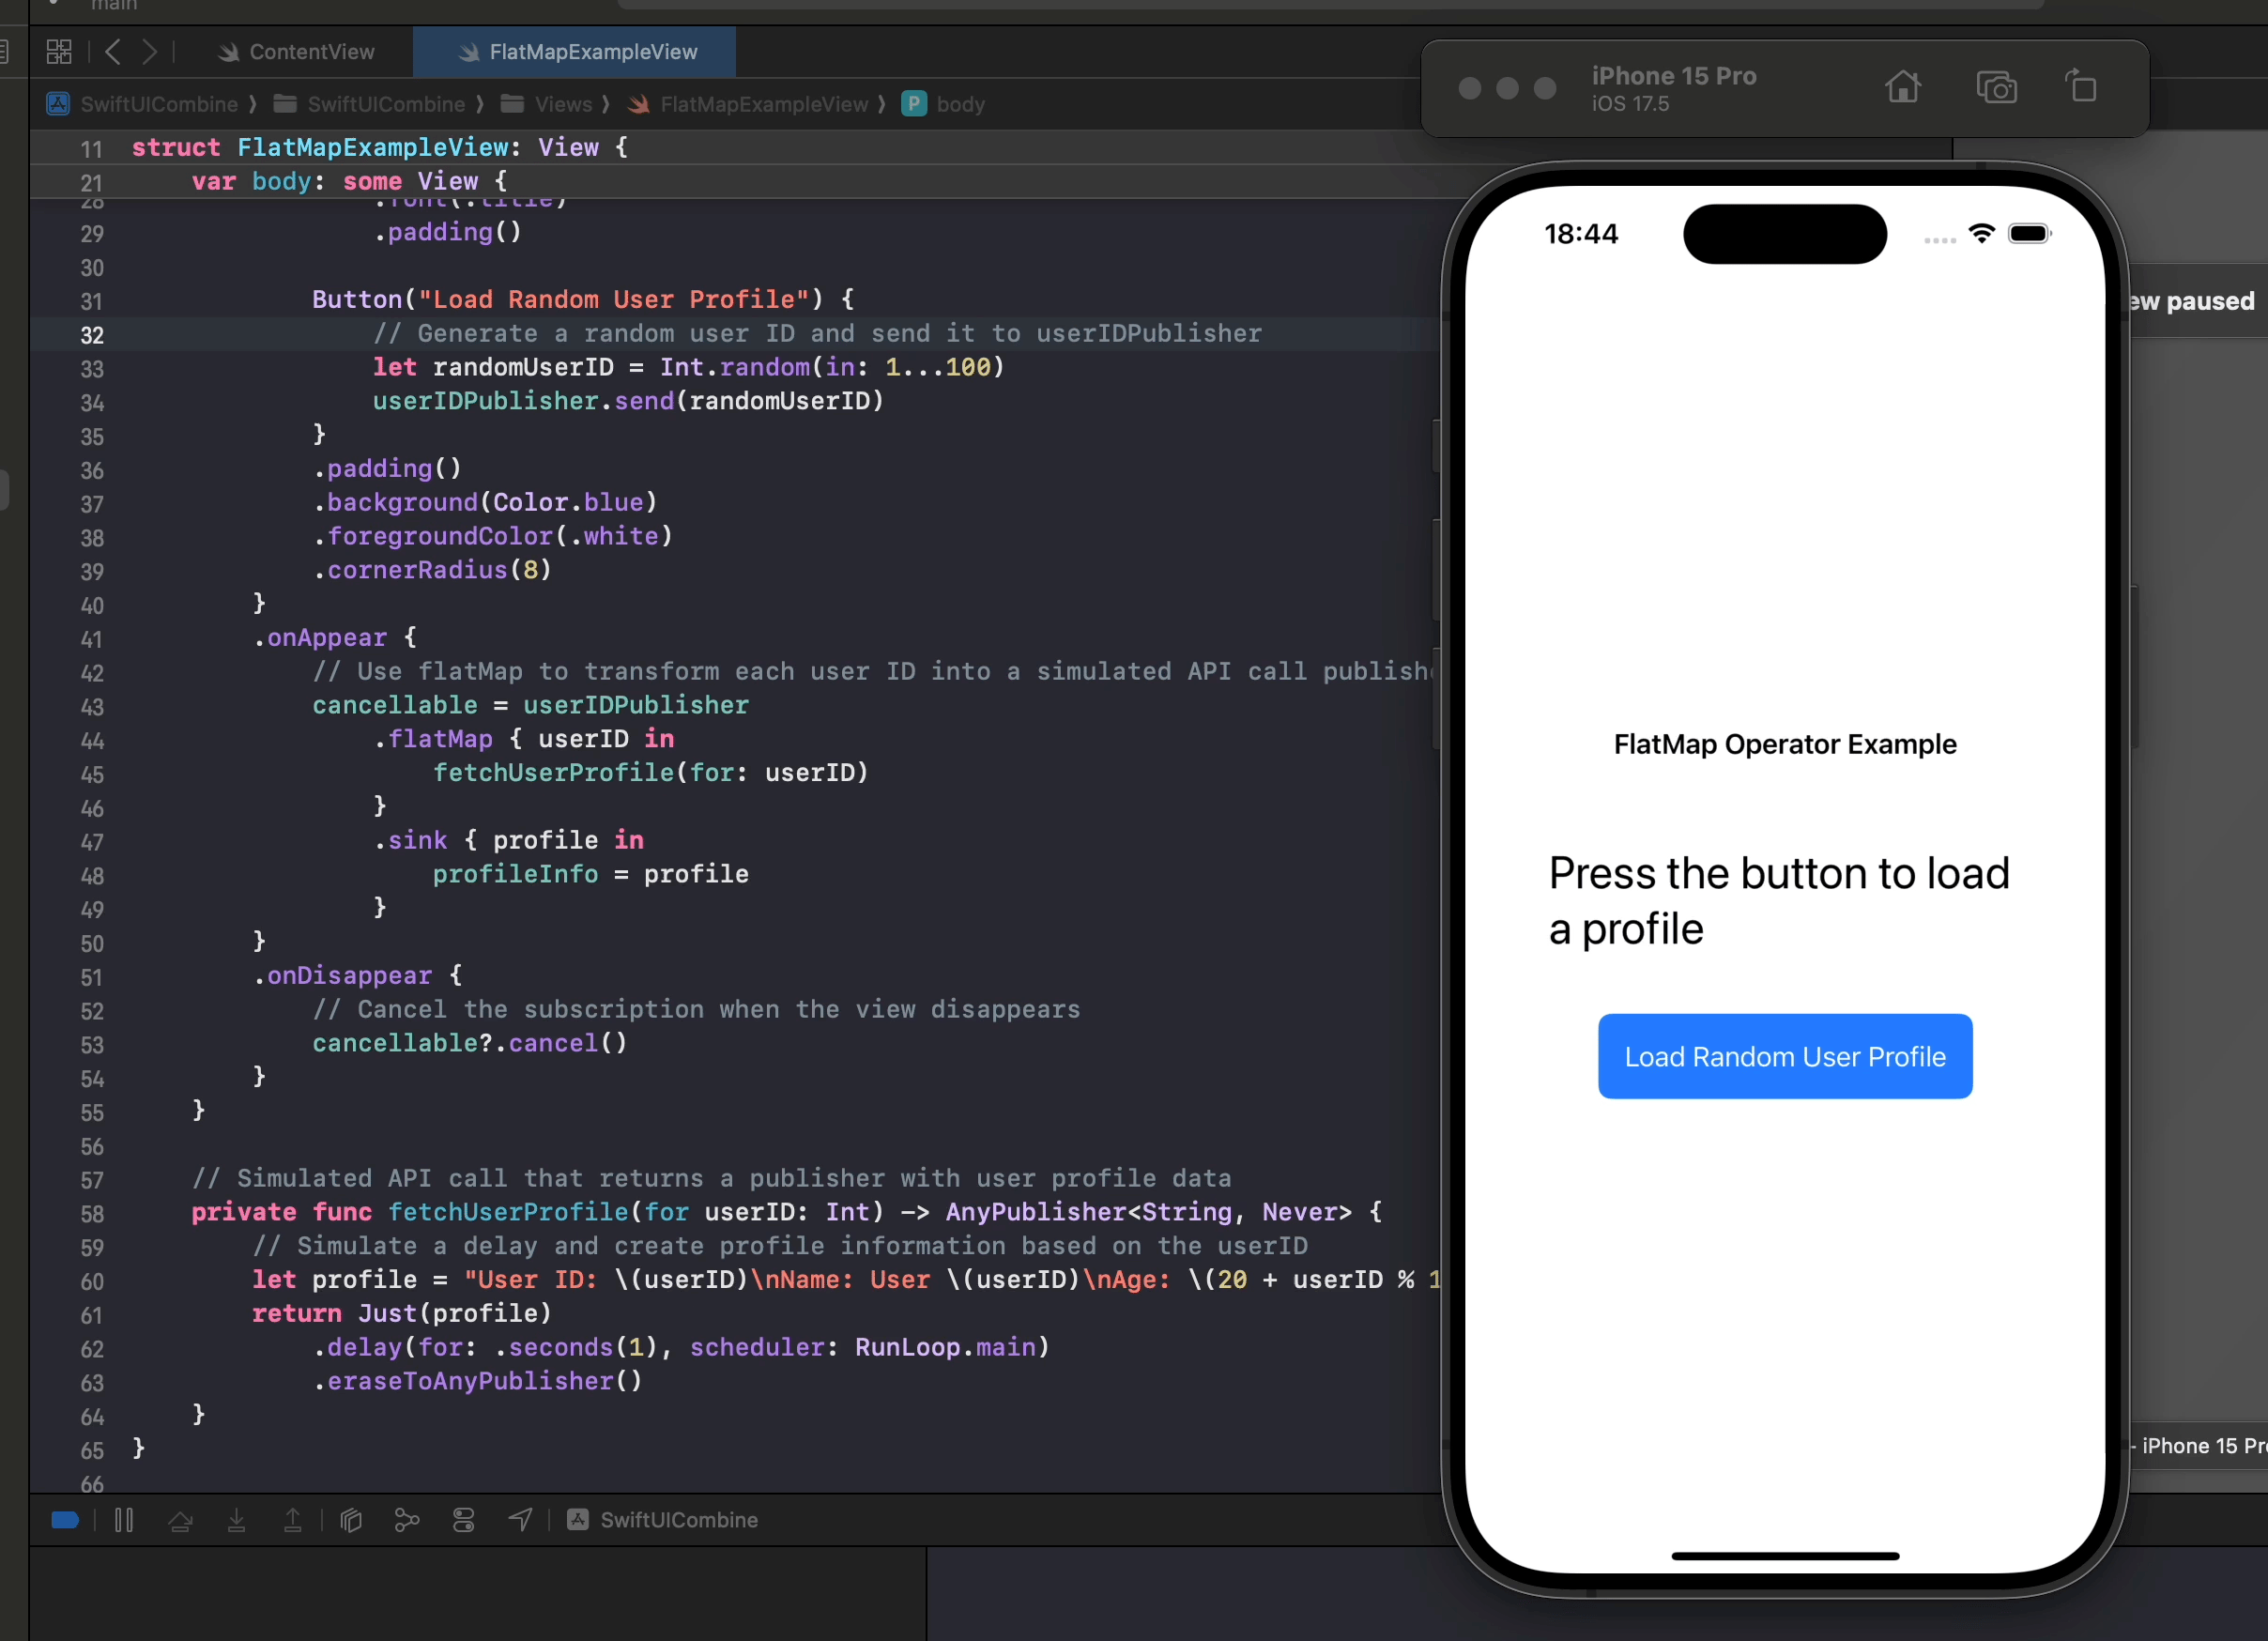Click the grid/structure view icon
The image size is (2268, 1641).
(x=60, y=51)
